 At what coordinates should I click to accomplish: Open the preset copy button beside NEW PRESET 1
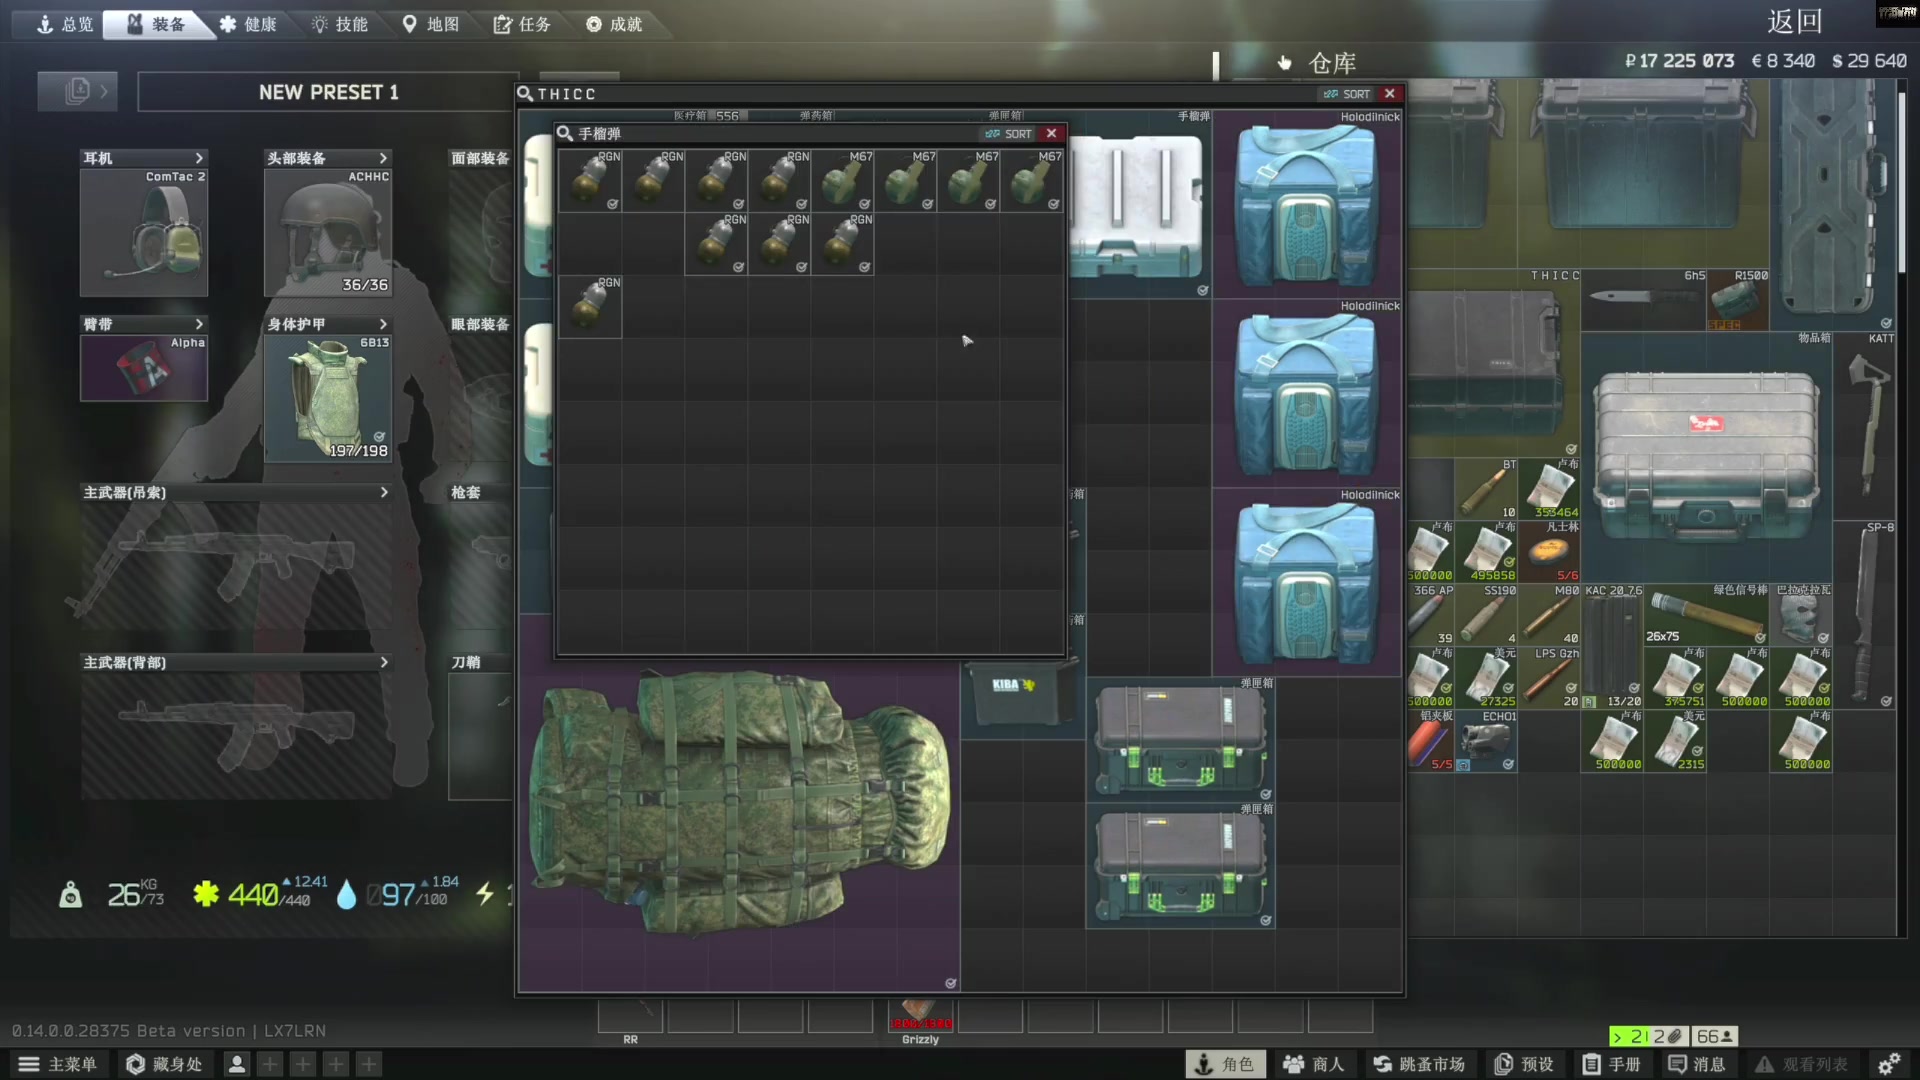click(77, 92)
